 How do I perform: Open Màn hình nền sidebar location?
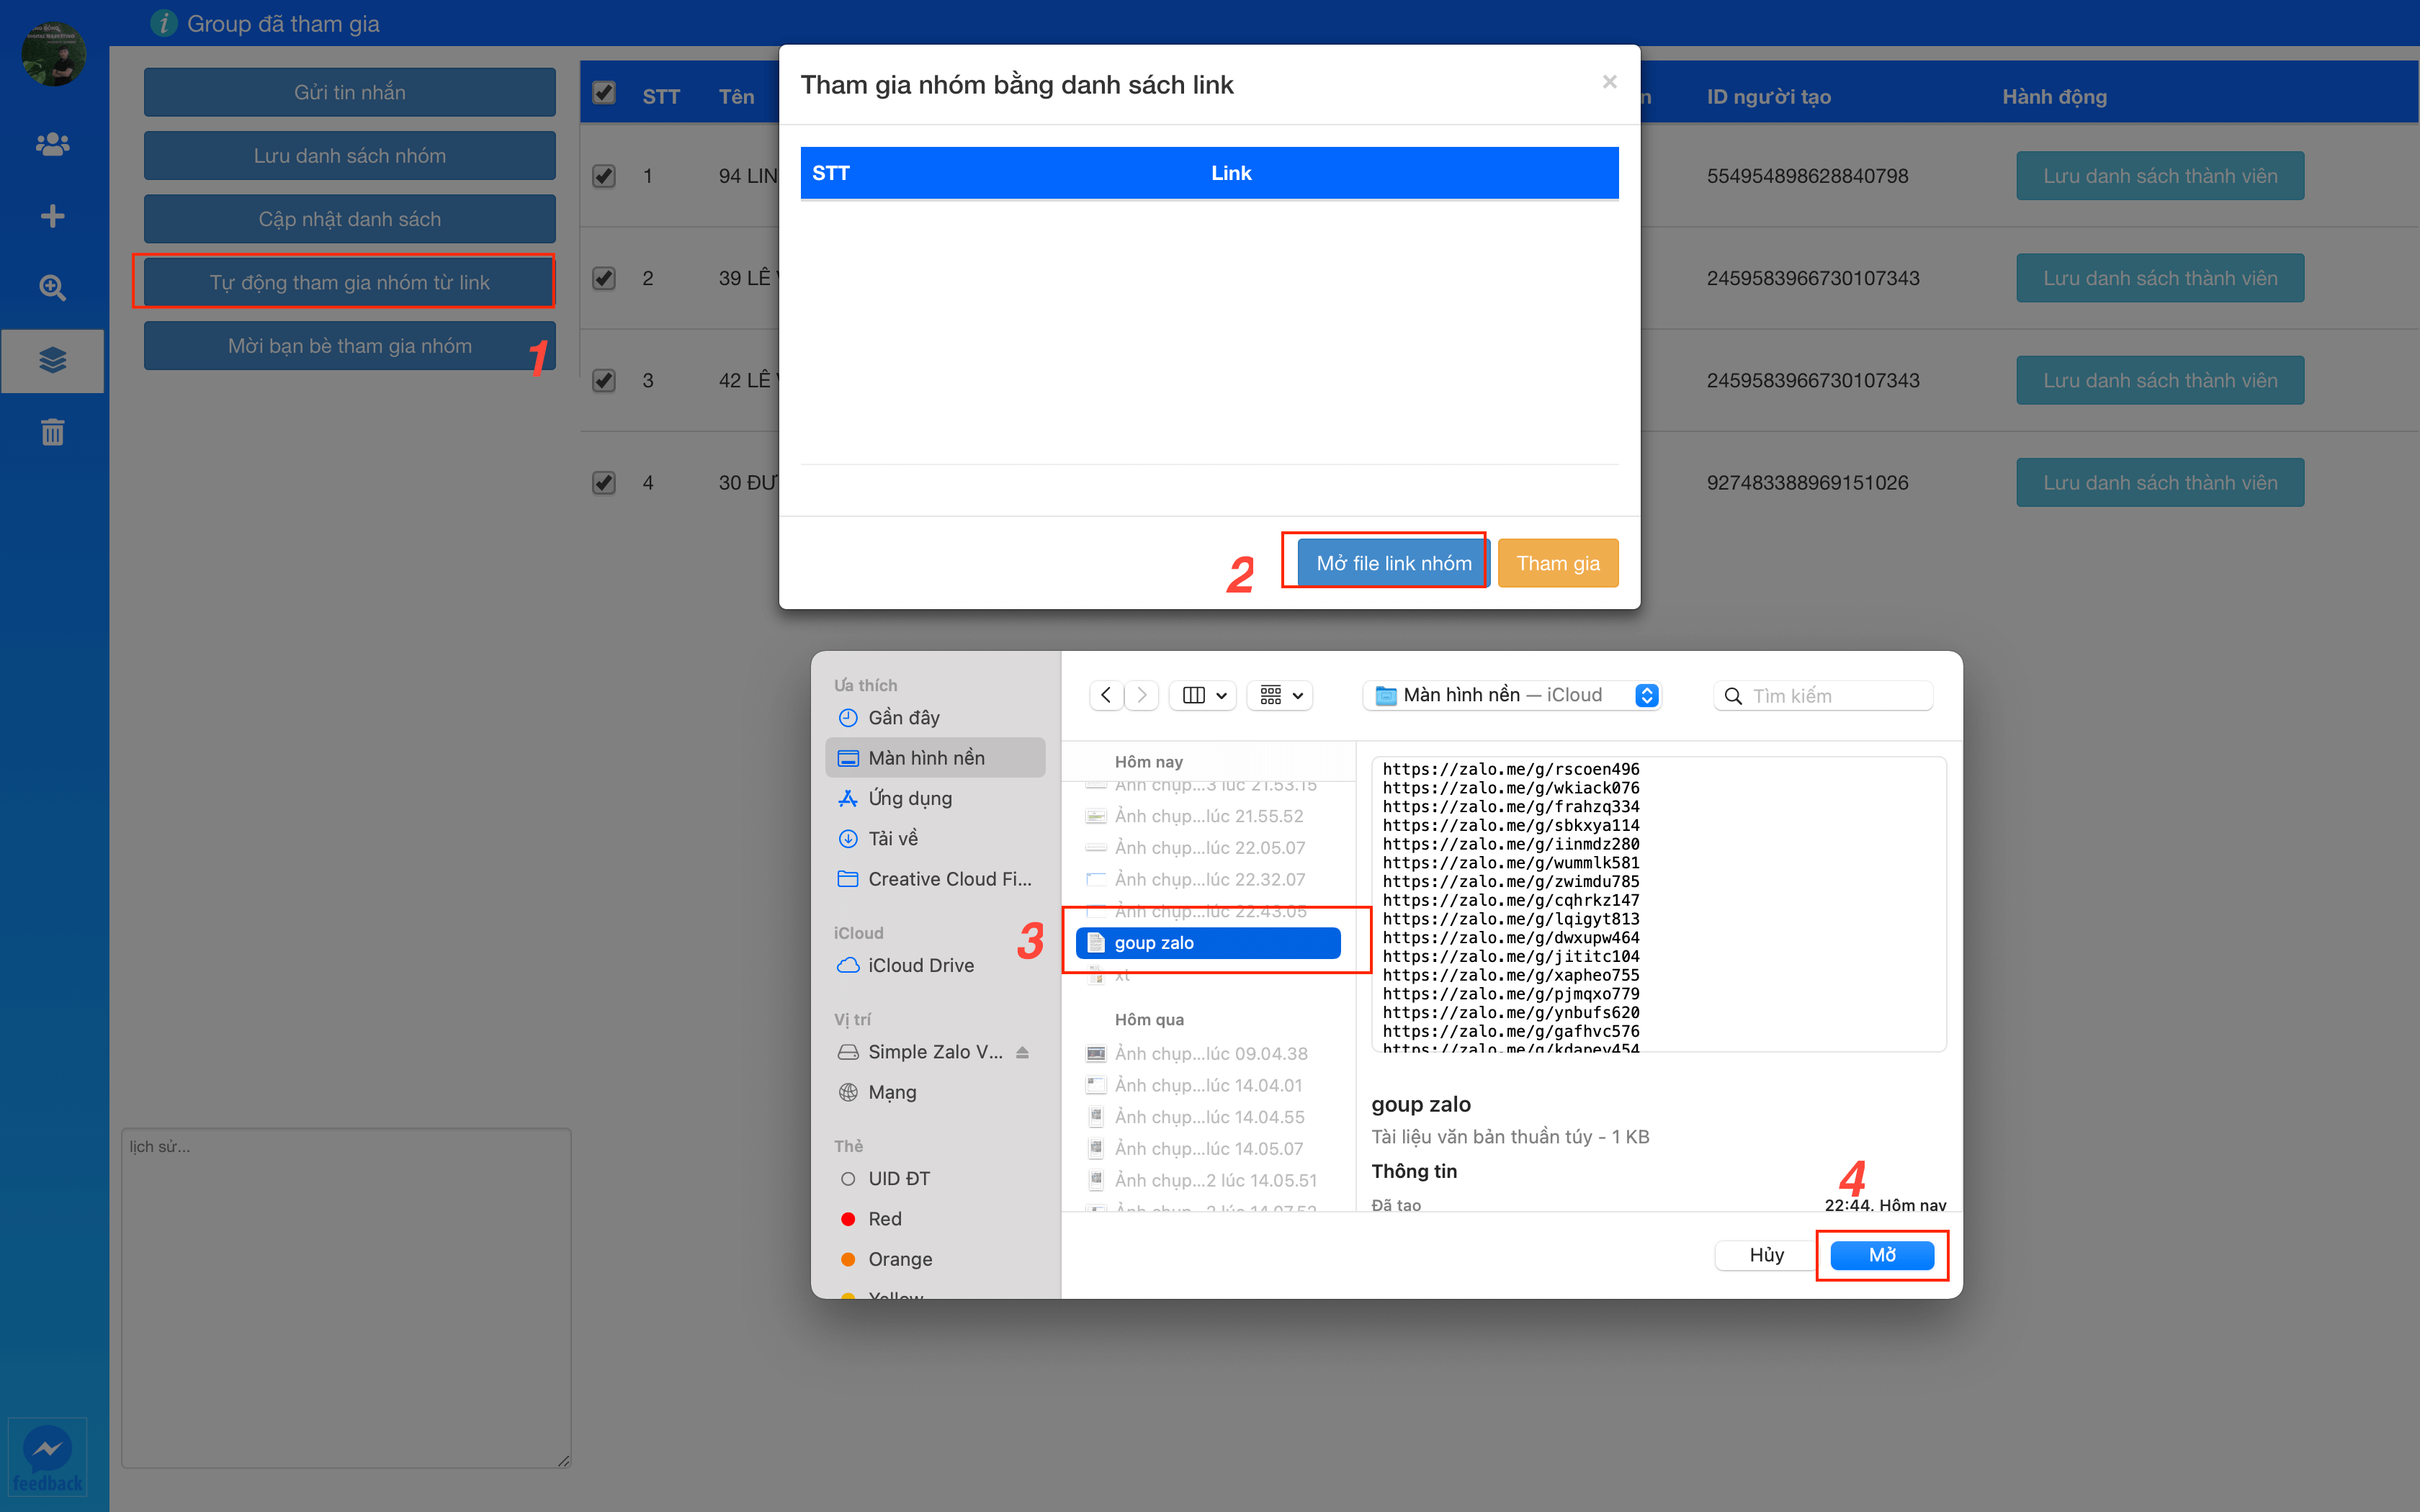point(935,758)
